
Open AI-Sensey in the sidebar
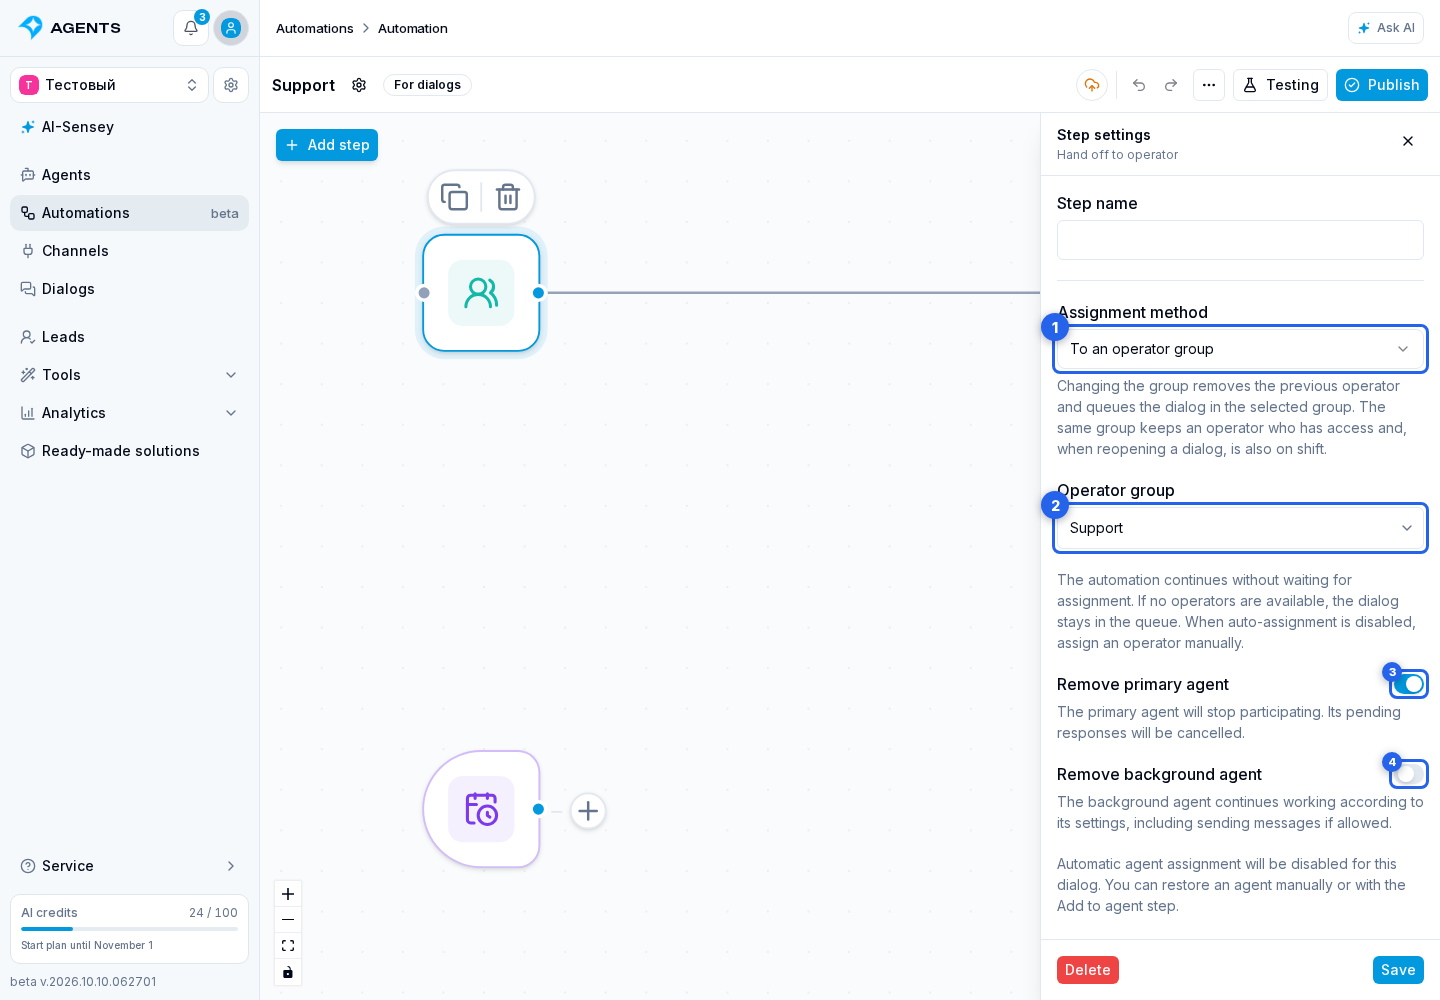[129, 127]
